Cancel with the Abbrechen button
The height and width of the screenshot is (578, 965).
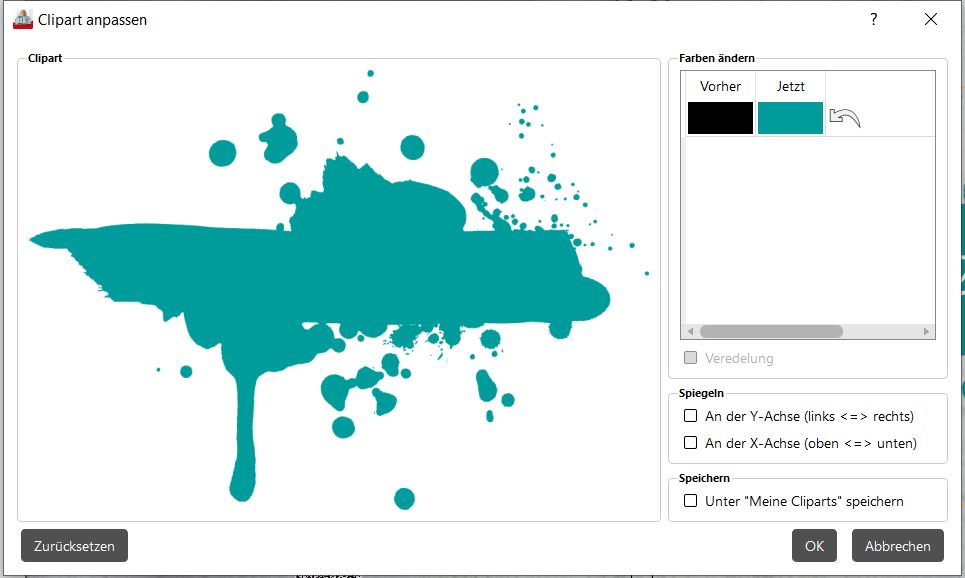897,546
